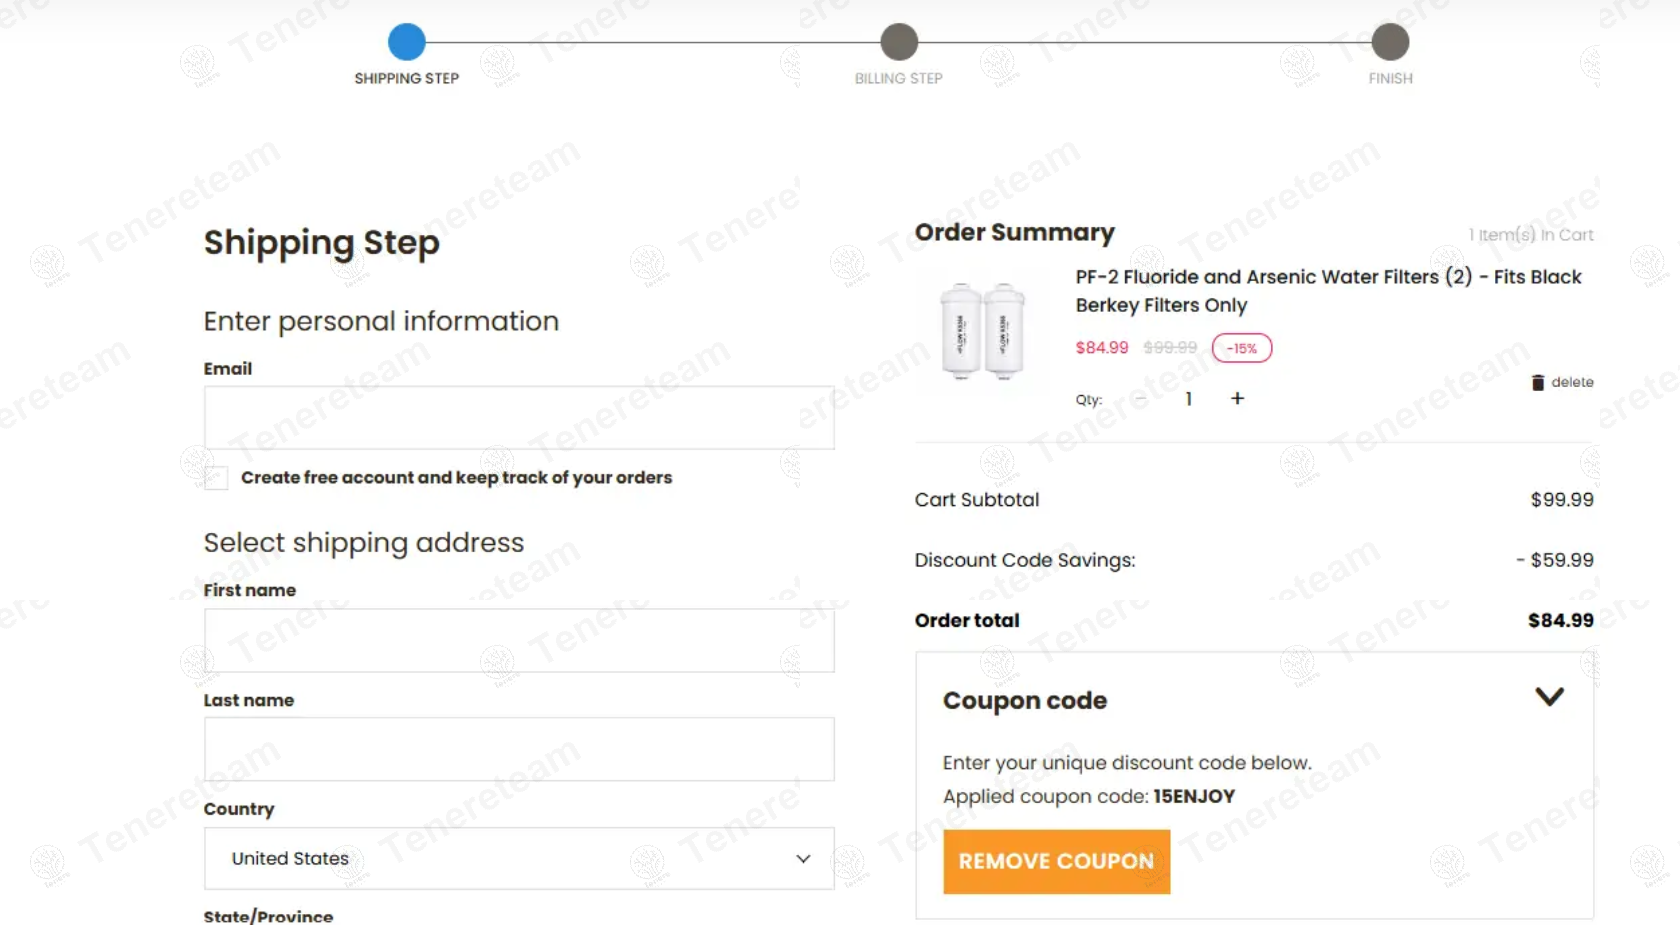This screenshot has width=1680, height=938.
Task: Click the Billing Step label
Action: (899, 79)
